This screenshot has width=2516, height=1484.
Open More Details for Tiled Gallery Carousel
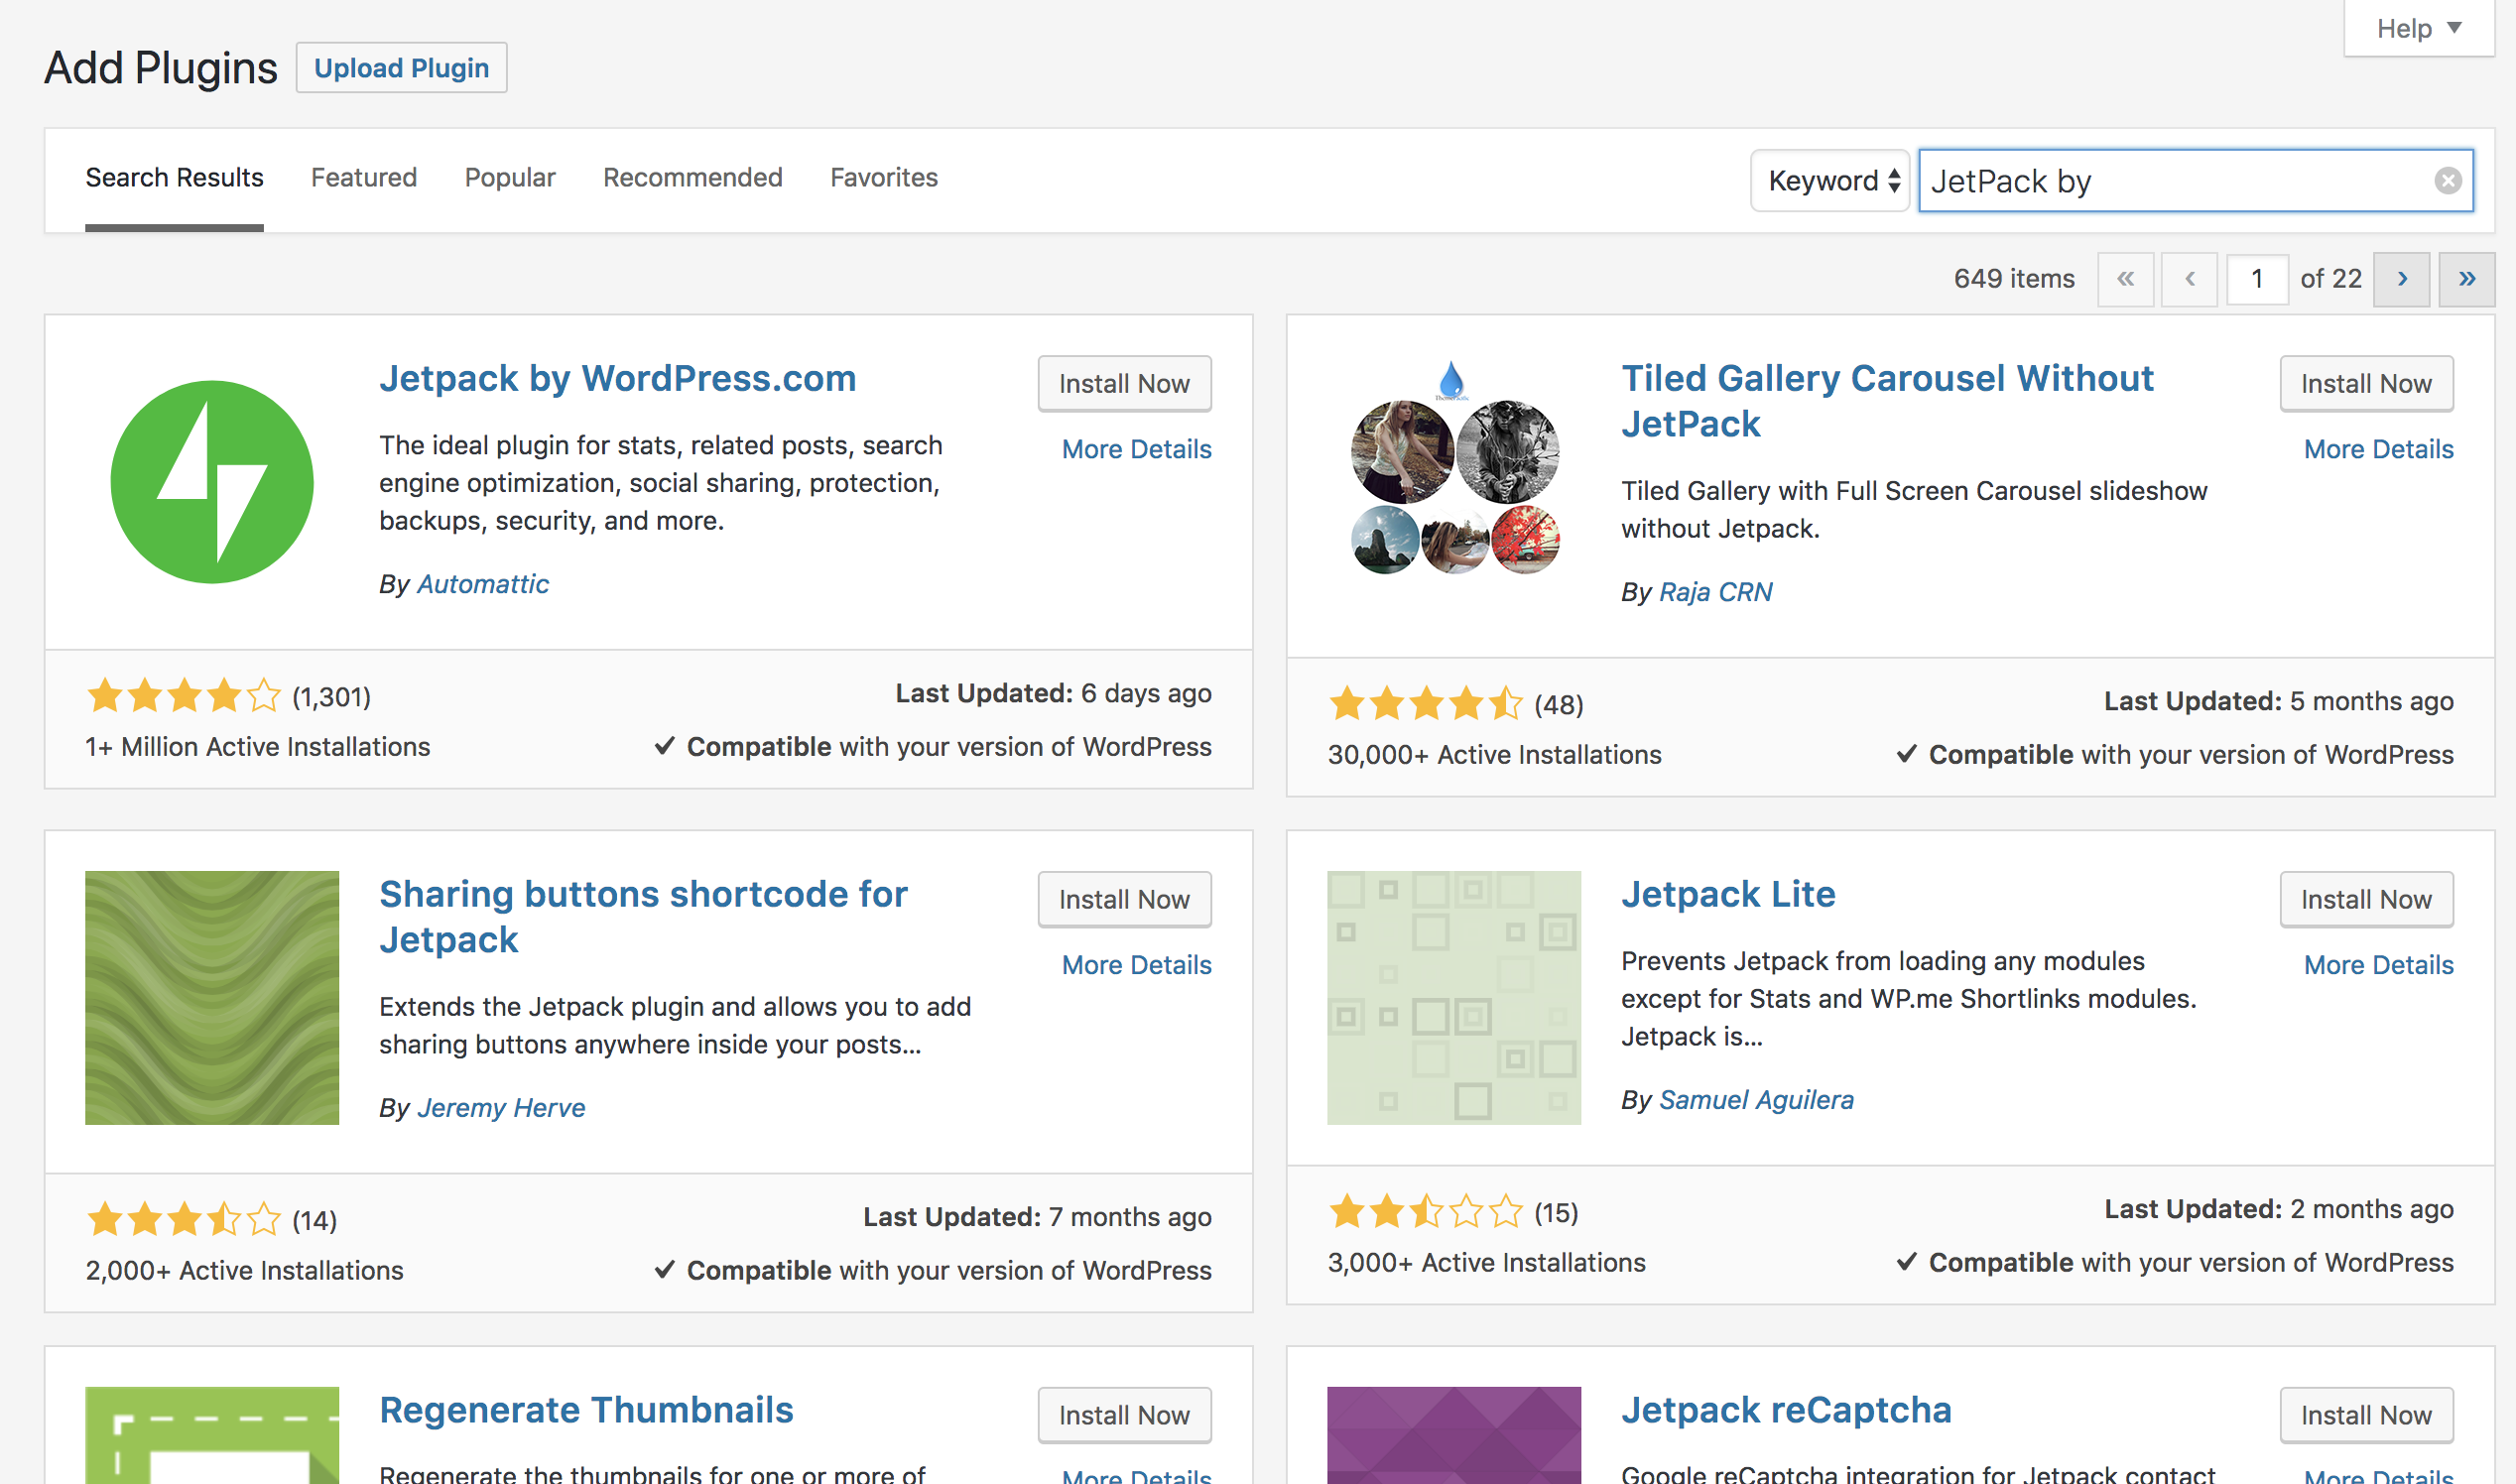(2379, 449)
